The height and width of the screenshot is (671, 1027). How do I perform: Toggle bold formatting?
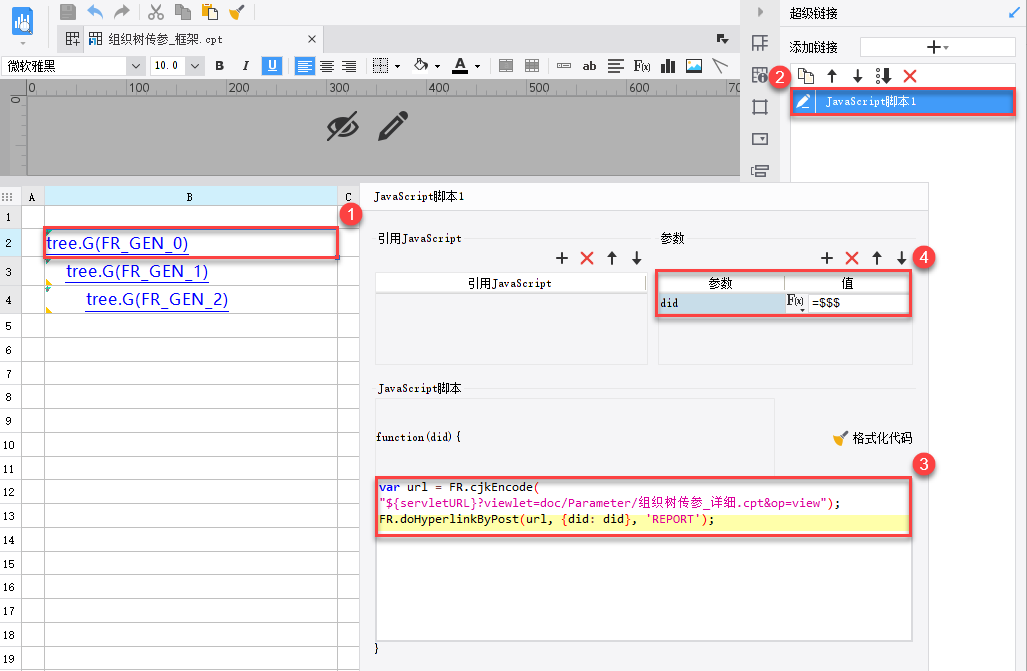click(219, 66)
